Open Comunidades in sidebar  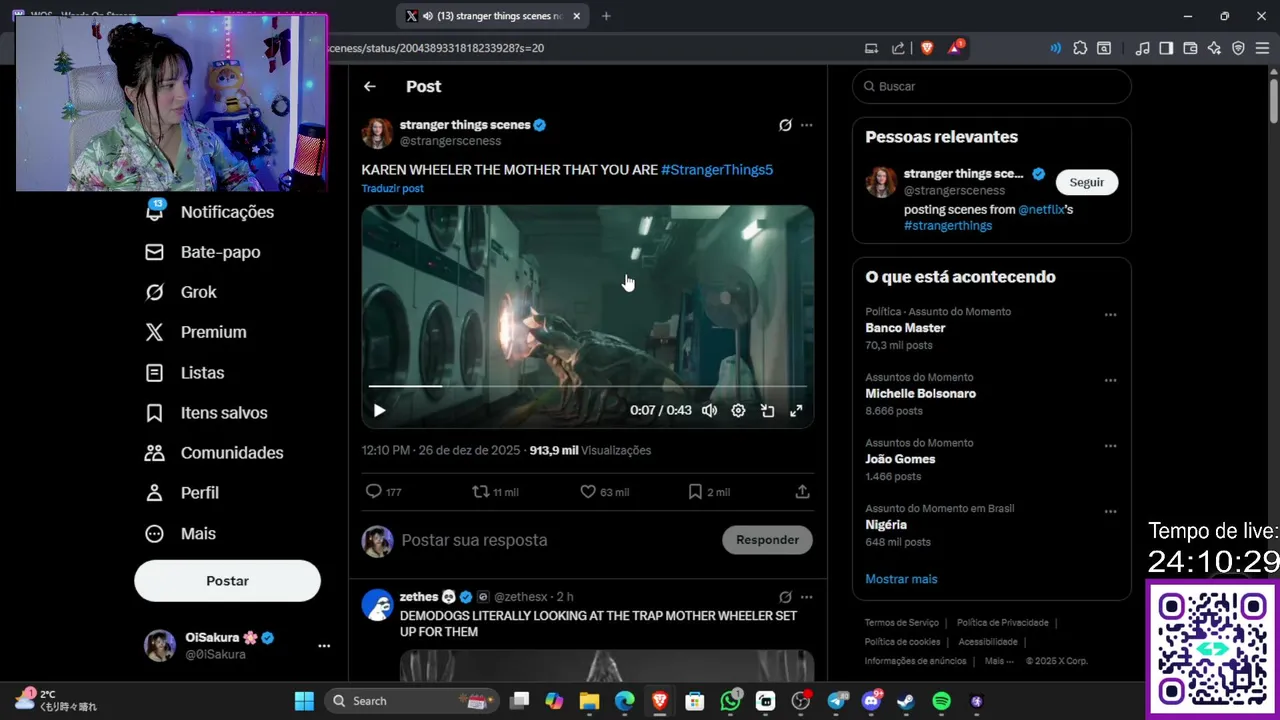click(x=214, y=452)
